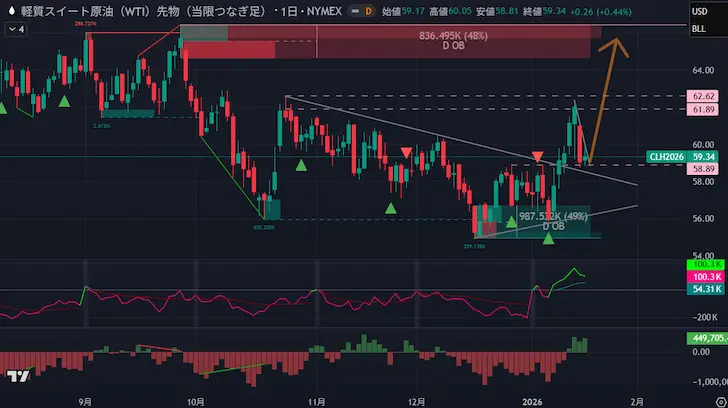Click the TradingView logo in bottom-left corner
Viewport: 728px width, 408px height.
click(17, 377)
